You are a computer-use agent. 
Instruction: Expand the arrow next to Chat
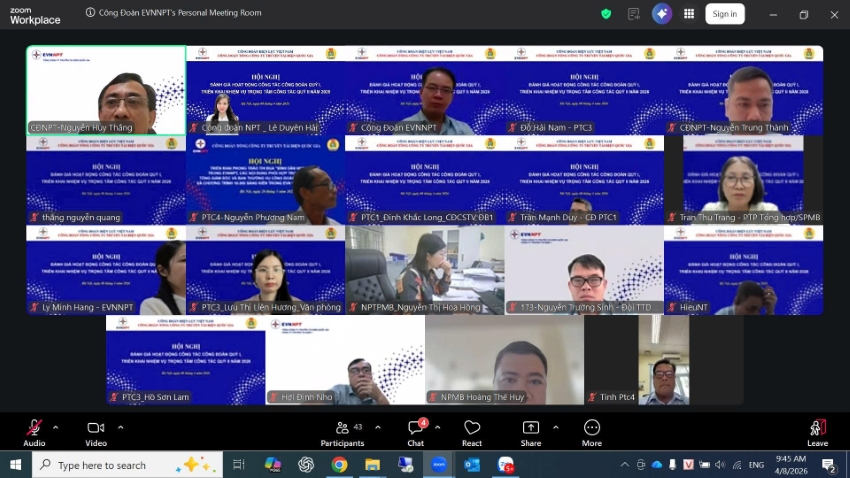[x=437, y=428]
